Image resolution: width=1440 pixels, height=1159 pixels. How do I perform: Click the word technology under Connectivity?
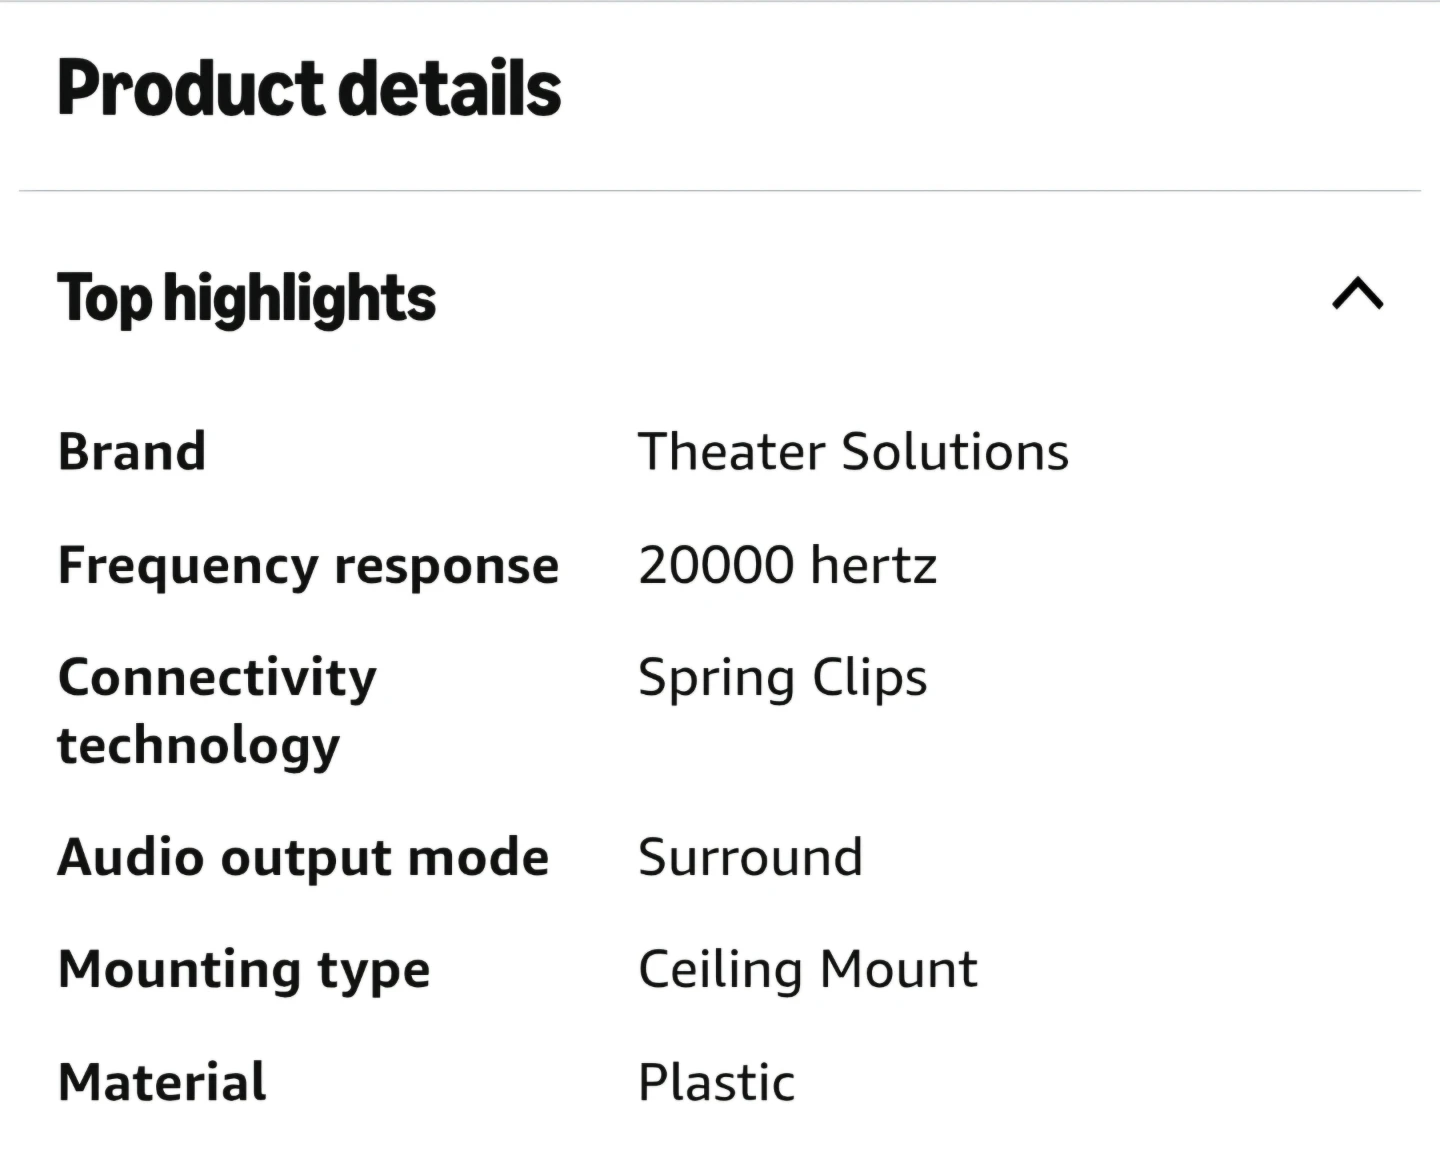point(198,747)
